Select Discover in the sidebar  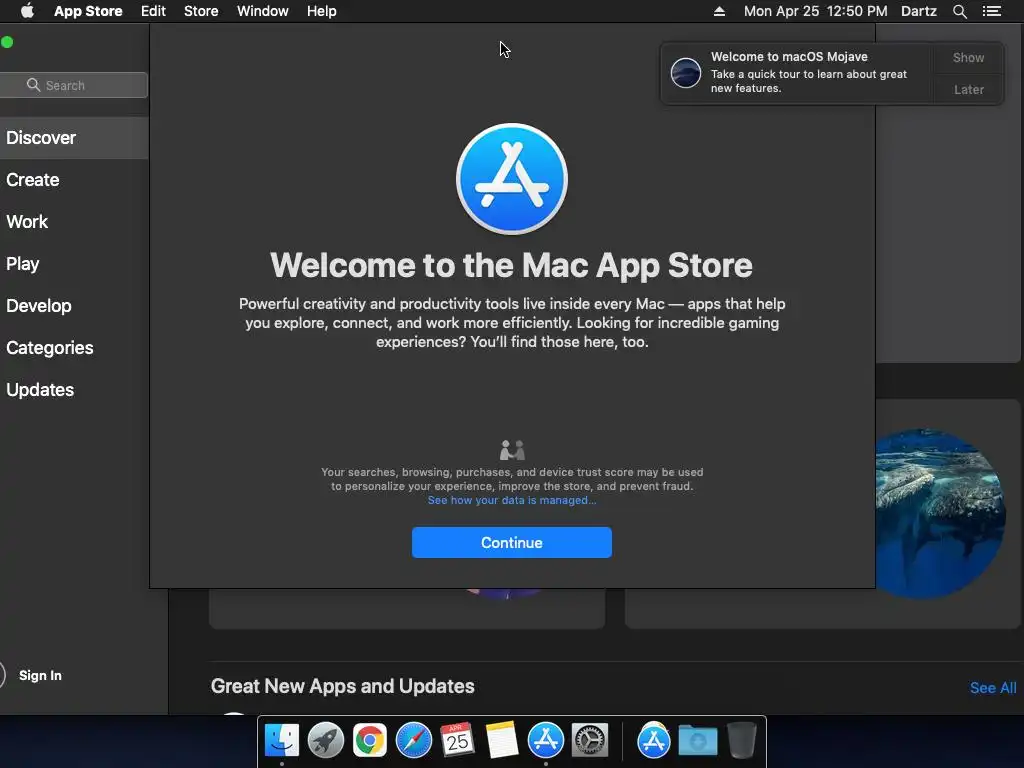click(74, 138)
